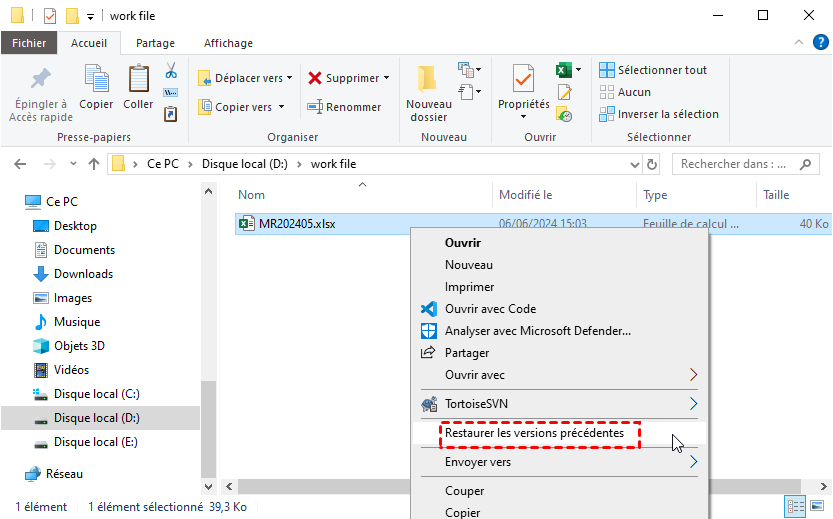The height and width of the screenshot is (519, 833).
Task: Click Aucun in the Sélectionner group
Action: click(625, 92)
